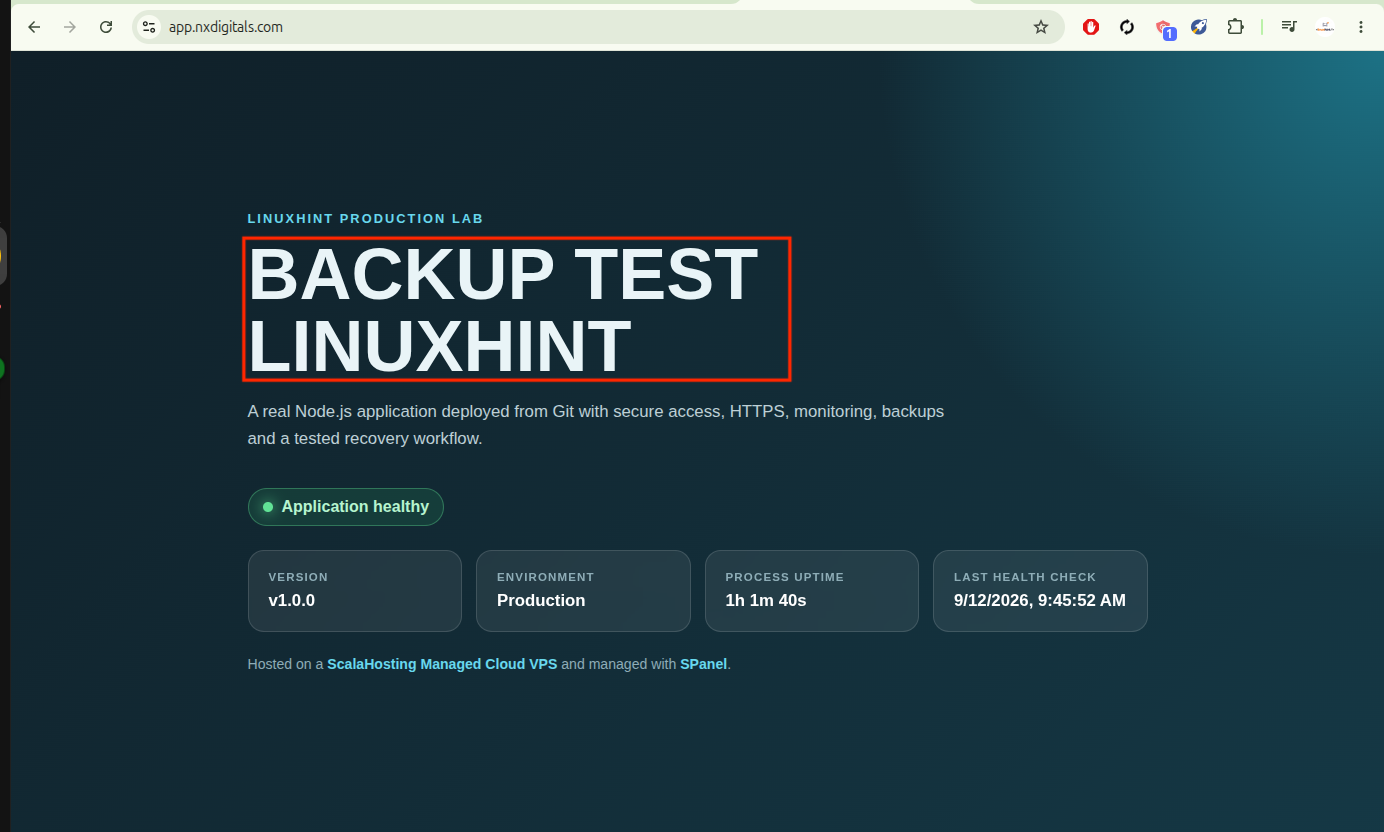Click the Node.js application description paragraph

tap(596, 425)
